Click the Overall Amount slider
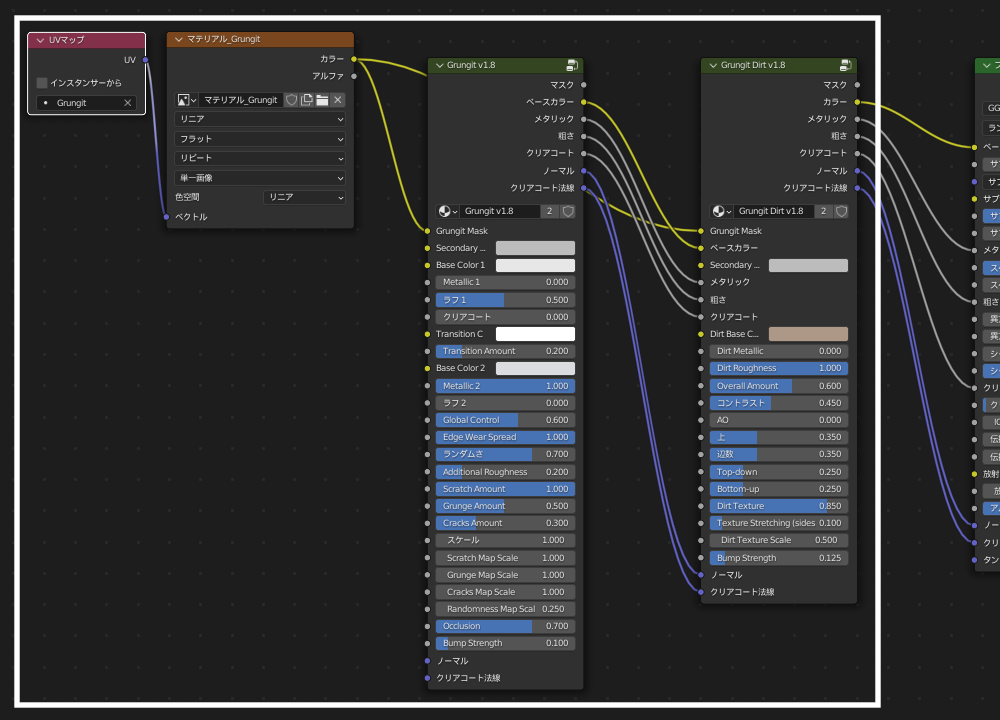This screenshot has height=720, width=1000. pos(779,386)
